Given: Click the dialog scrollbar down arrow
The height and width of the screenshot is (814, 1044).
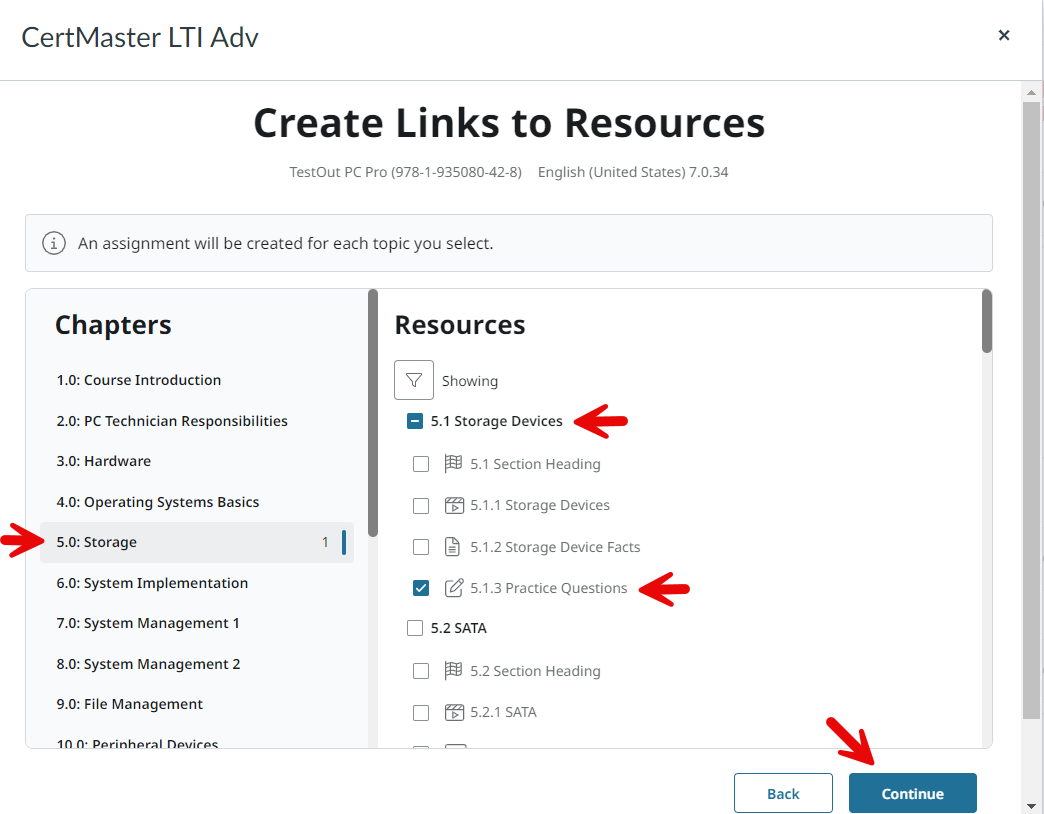Looking at the screenshot, I should pos(1031,807).
